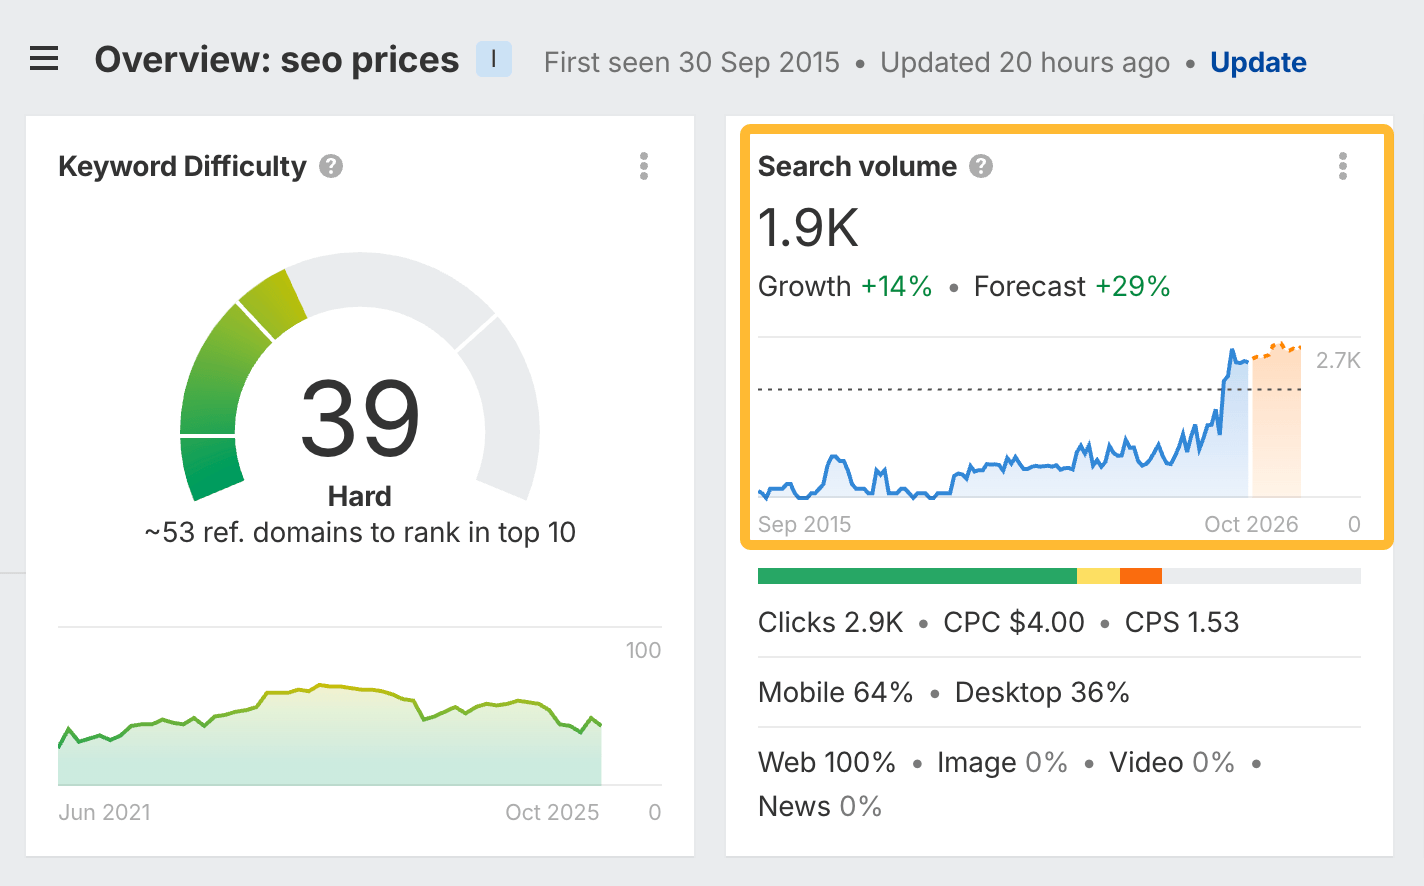Viewport: 1424px width, 886px height.
Task: Open the Keyword Difficulty options menu
Action: (x=643, y=166)
